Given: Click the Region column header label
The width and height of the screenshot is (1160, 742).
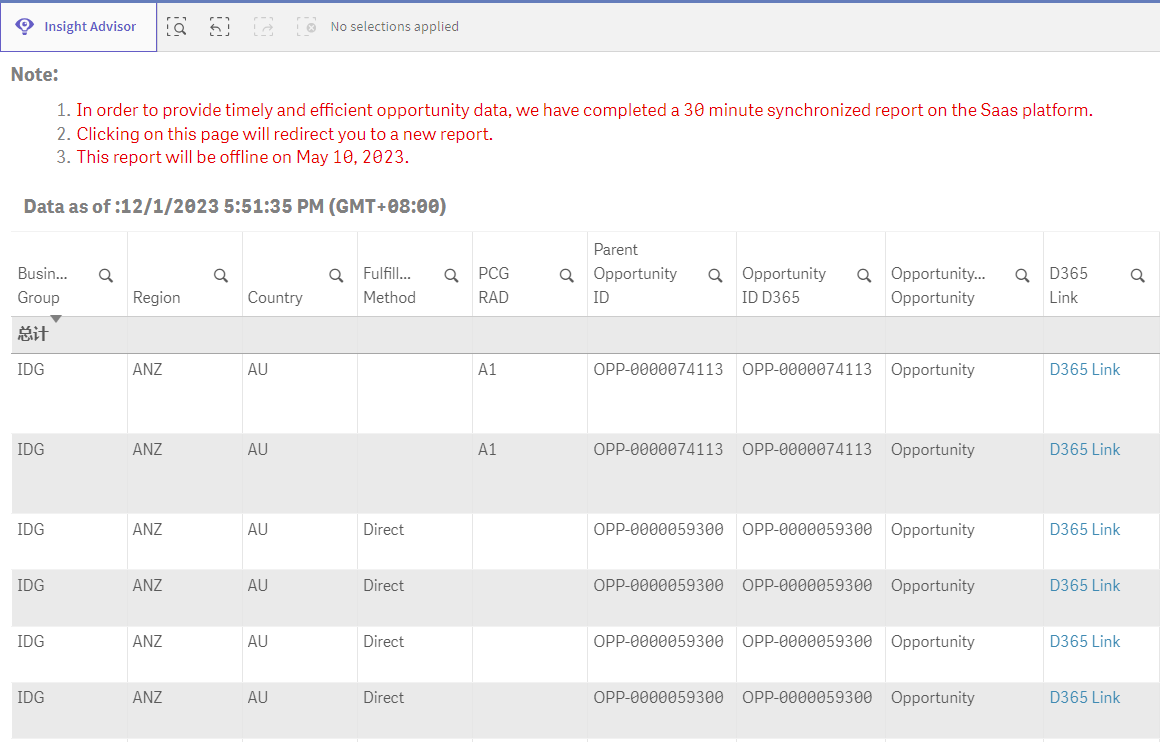Looking at the screenshot, I should [157, 298].
